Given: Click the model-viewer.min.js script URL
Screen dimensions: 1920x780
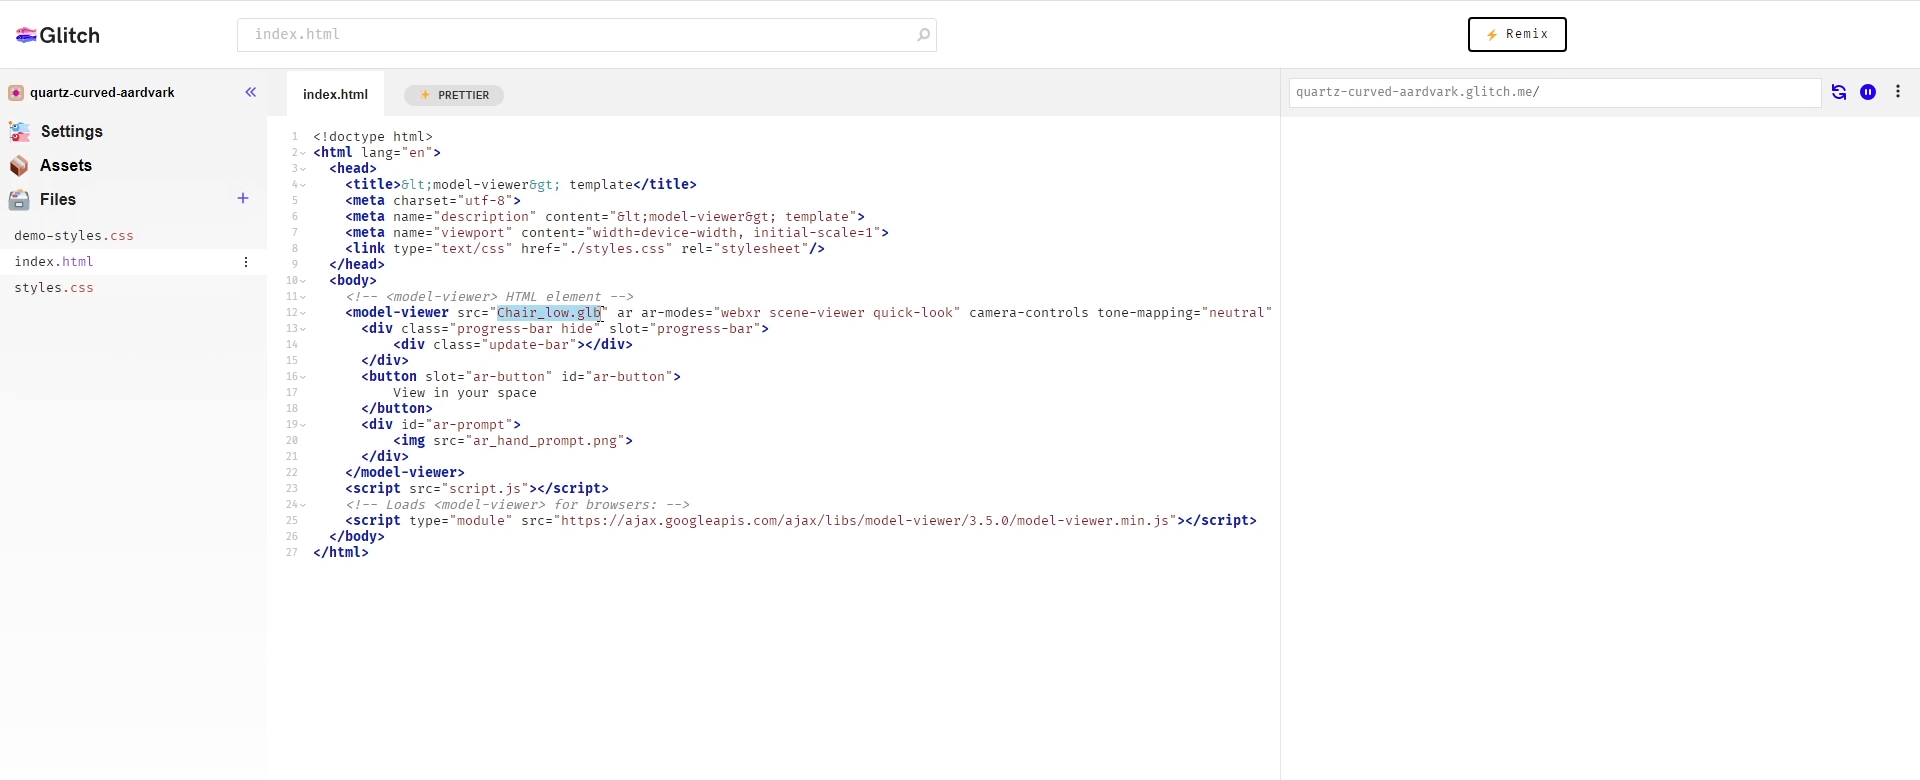Looking at the screenshot, I should pyautogui.click(x=865, y=521).
